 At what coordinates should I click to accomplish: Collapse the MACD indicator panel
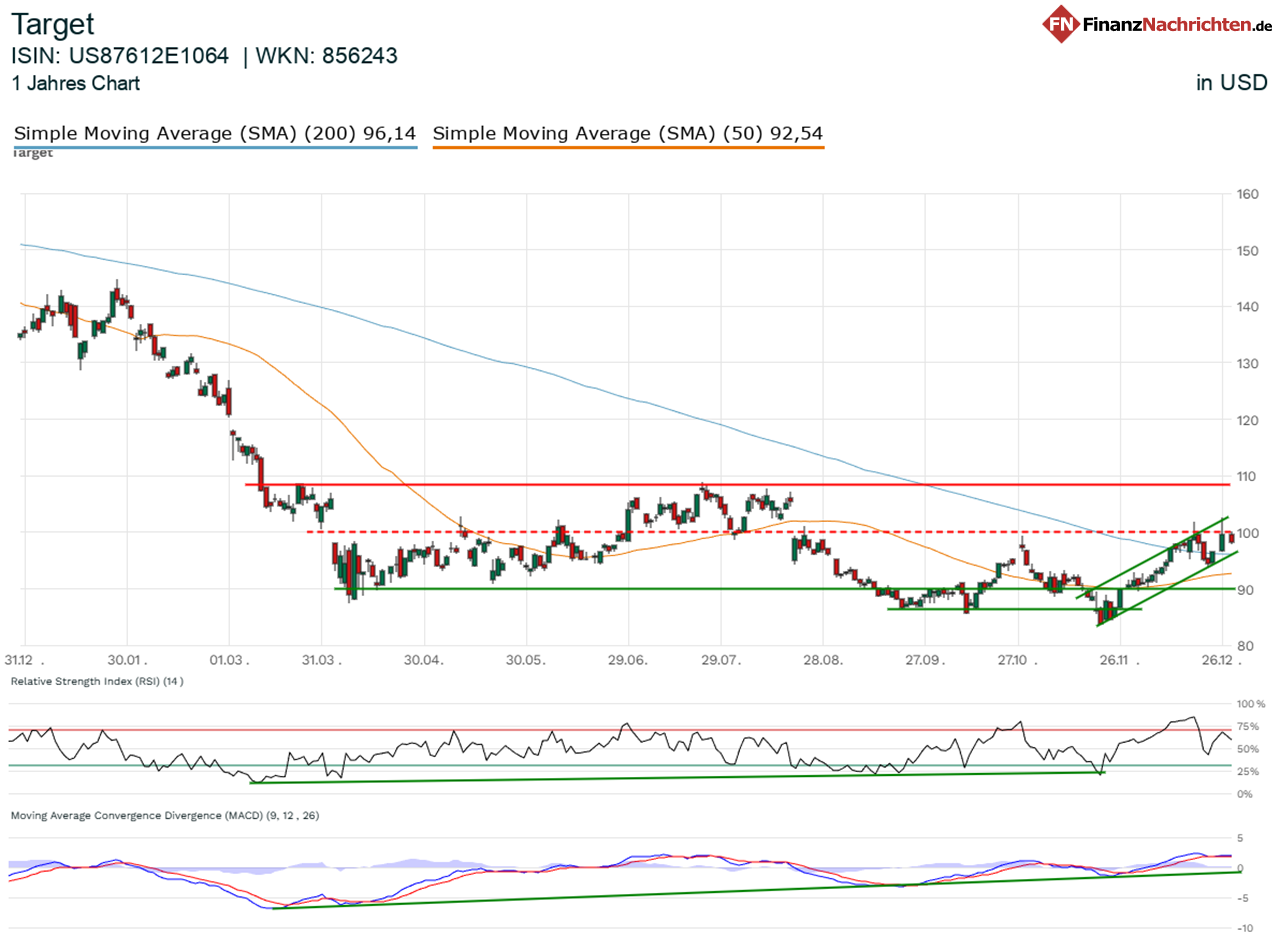coord(163,815)
